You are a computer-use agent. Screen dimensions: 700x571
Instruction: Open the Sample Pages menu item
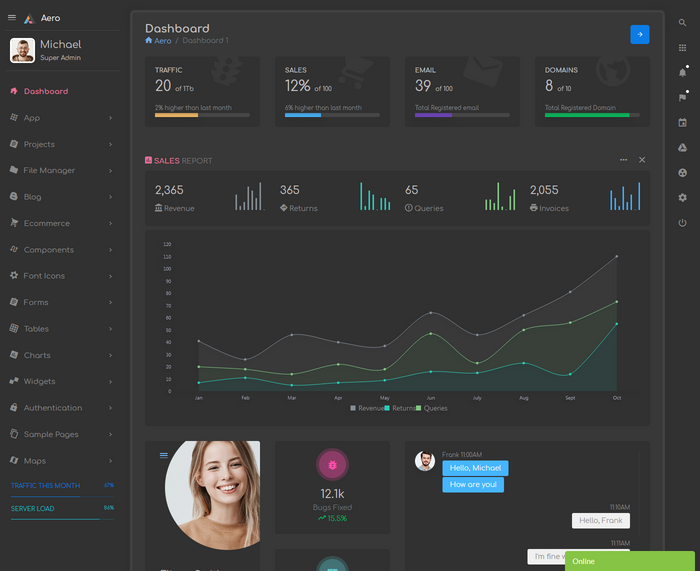62,434
